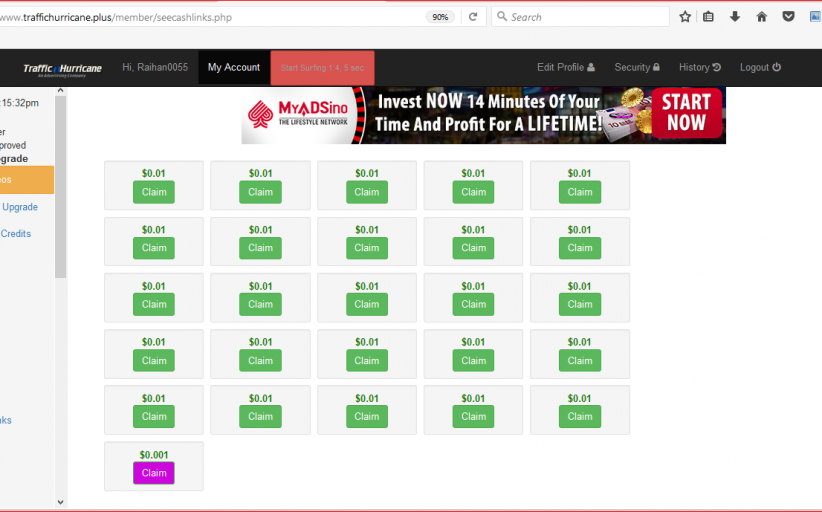Screen dimensions: 822x512
Task: Log out using the Logout link
Action: [760, 67]
